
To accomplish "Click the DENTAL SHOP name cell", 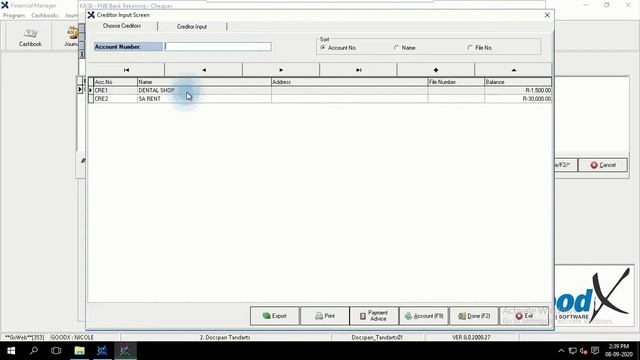I will click(204, 90).
